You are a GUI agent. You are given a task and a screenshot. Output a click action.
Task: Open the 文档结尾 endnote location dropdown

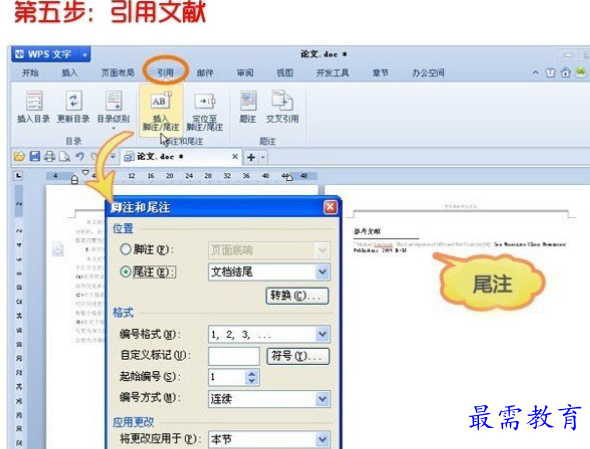[322, 272]
